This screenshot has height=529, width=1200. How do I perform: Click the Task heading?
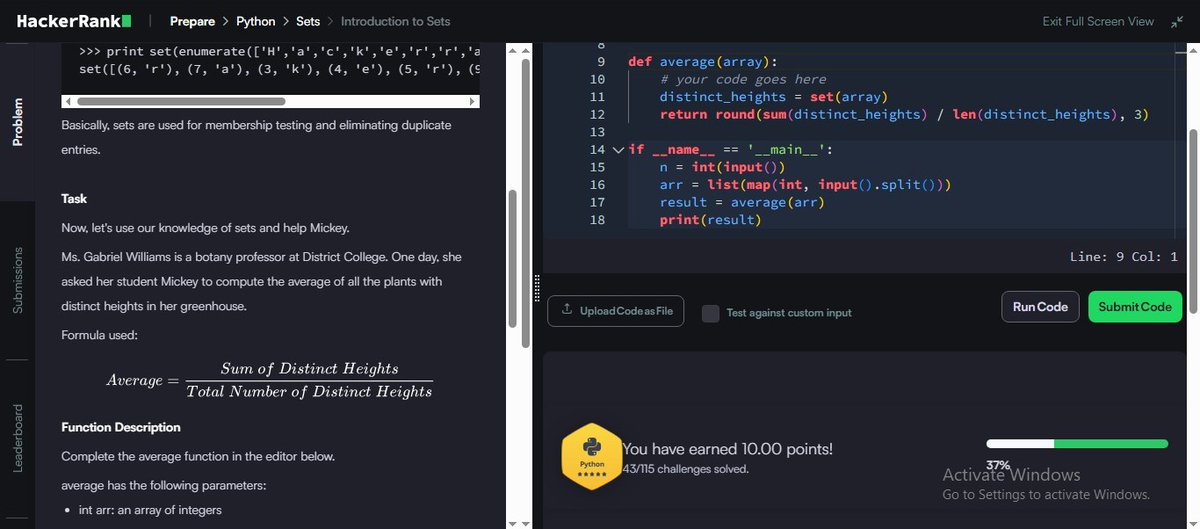pyautogui.click(x=74, y=199)
